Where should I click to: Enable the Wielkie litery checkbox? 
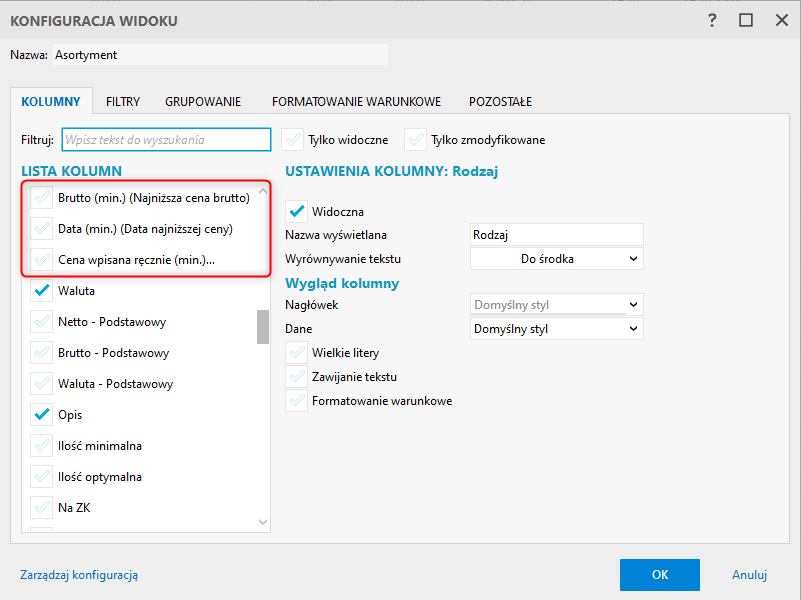point(296,353)
